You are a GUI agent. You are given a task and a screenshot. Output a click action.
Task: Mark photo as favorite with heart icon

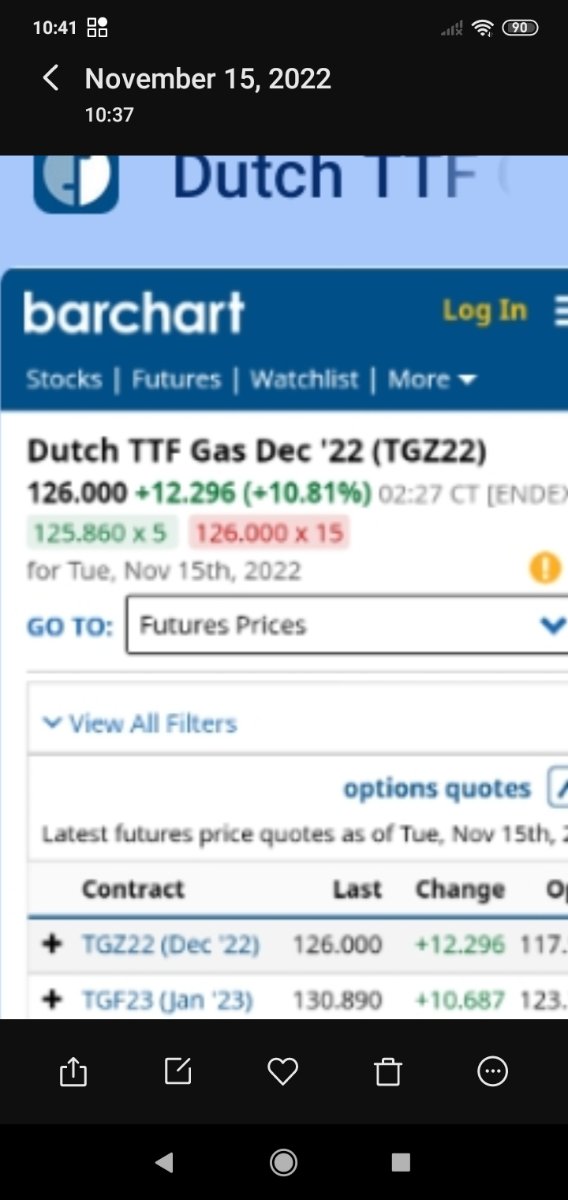pyautogui.click(x=283, y=1072)
